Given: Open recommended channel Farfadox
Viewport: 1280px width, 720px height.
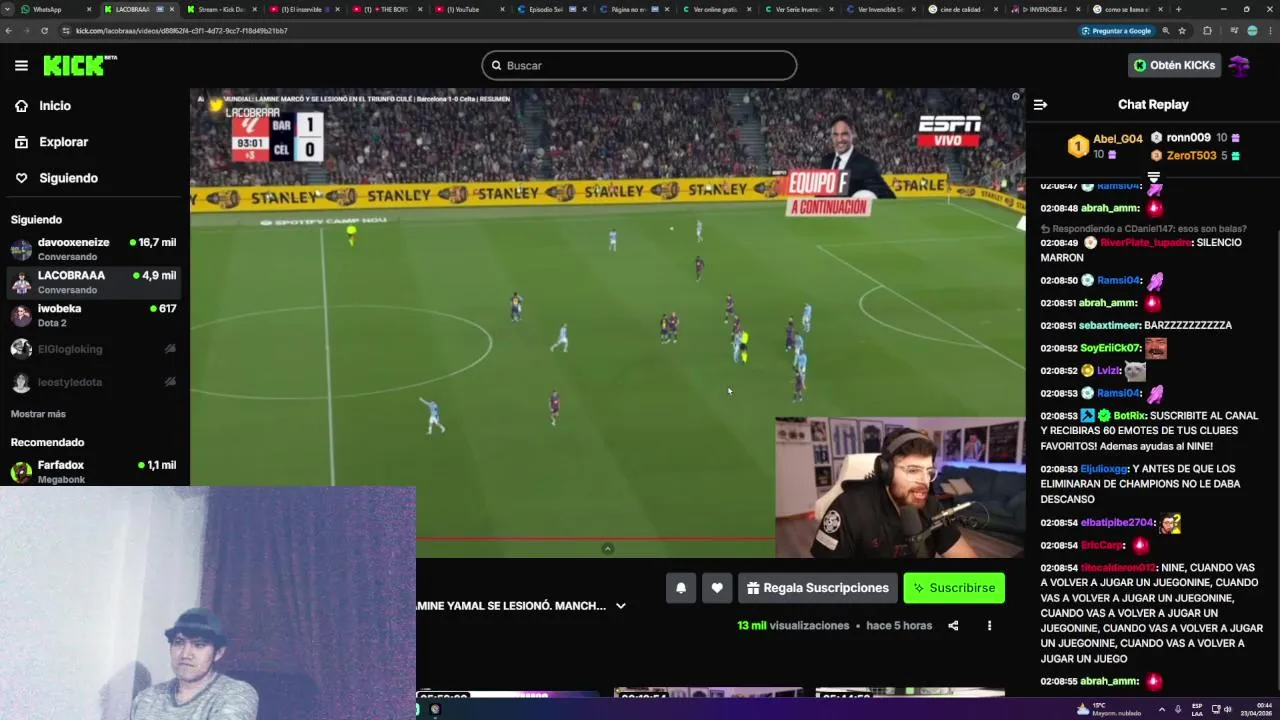Looking at the screenshot, I should [x=93, y=471].
